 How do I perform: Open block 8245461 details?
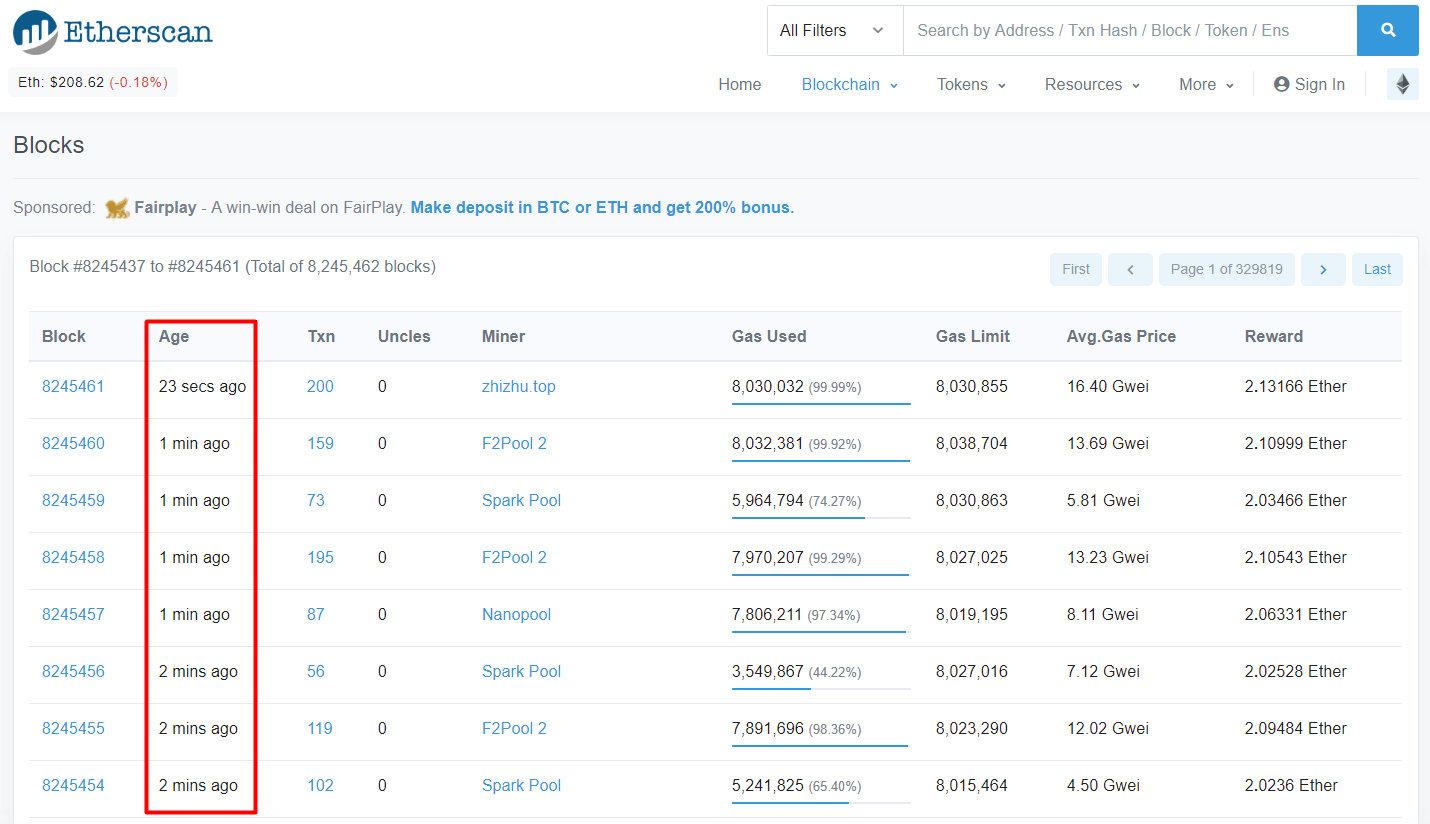73,386
